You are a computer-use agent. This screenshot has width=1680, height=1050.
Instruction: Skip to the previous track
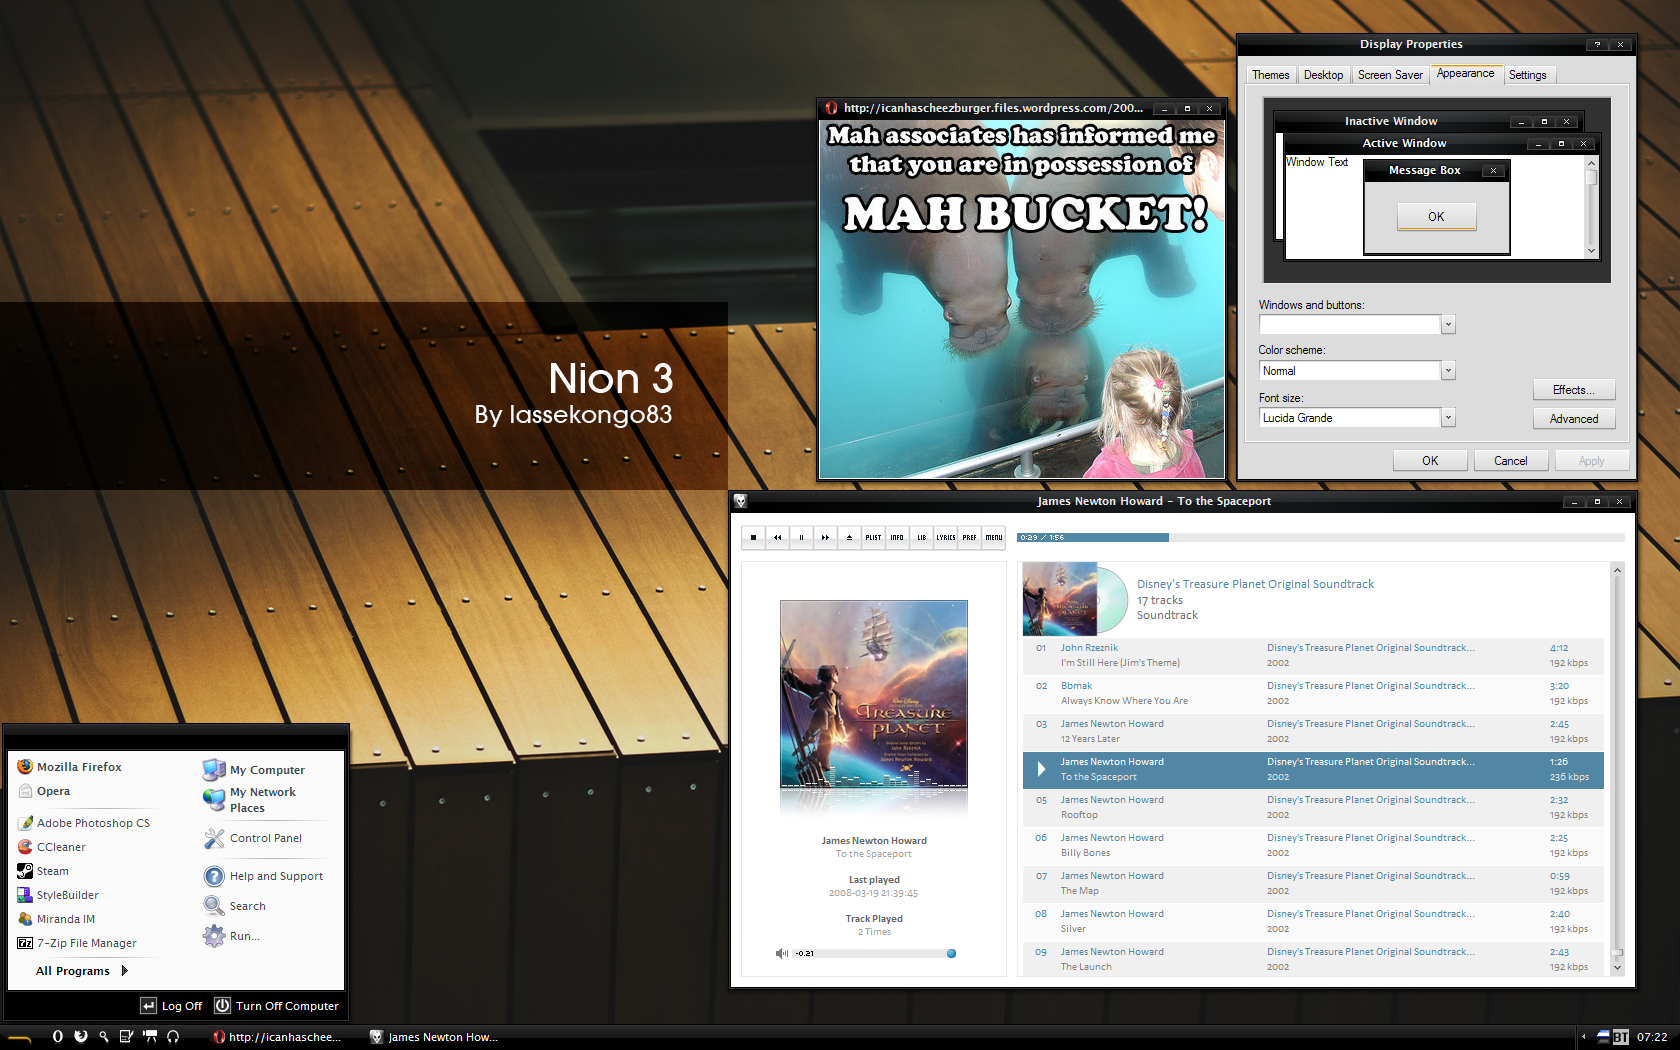[777, 537]
